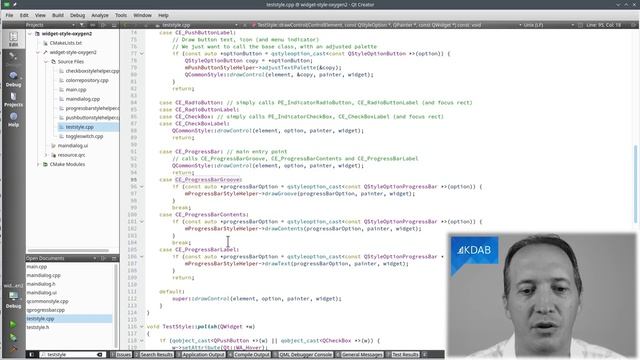Expand the resource.qrc node

(x=46, y=155)
